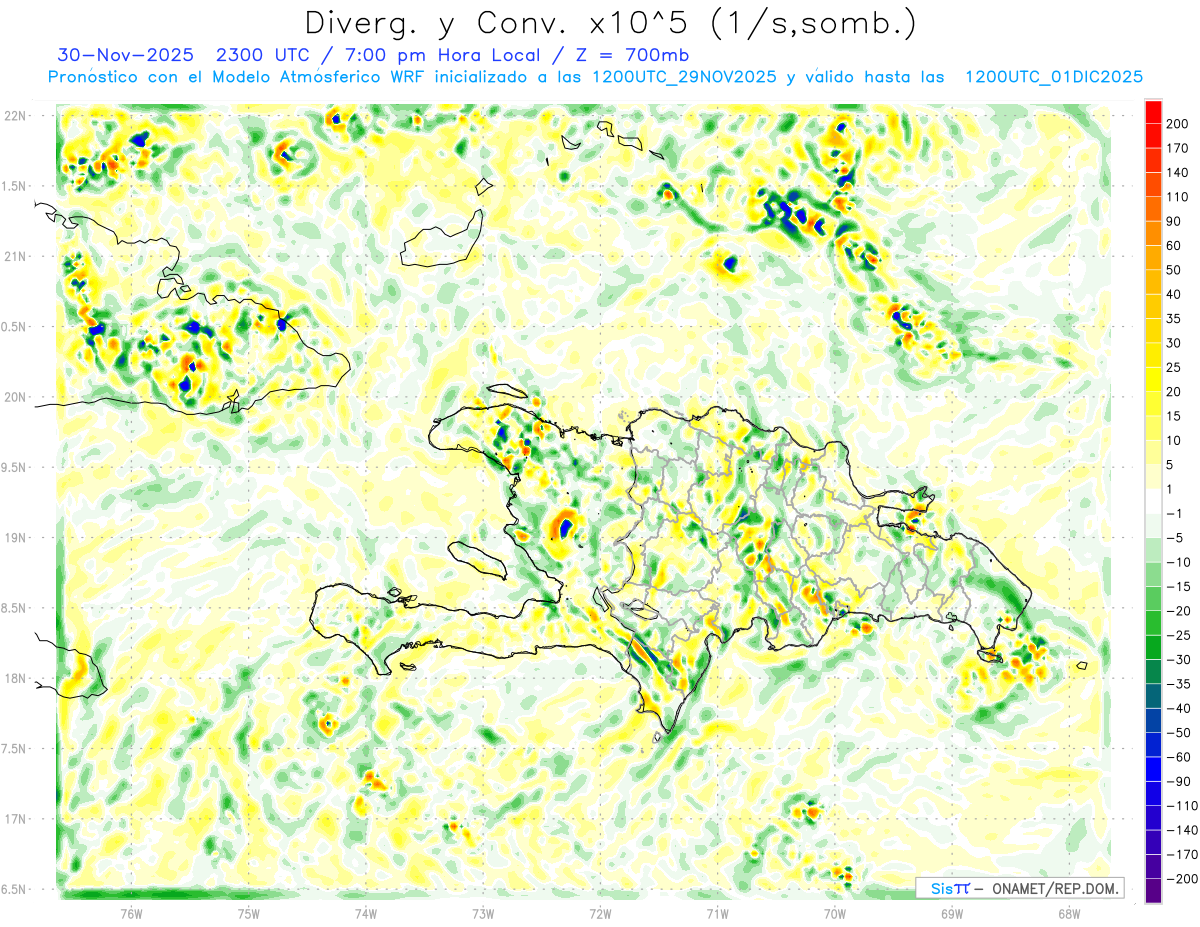Click the '-35' color scale value
Image resolution: width=1200 pixels, height=927 pixels.
[x=1180, y=684]
